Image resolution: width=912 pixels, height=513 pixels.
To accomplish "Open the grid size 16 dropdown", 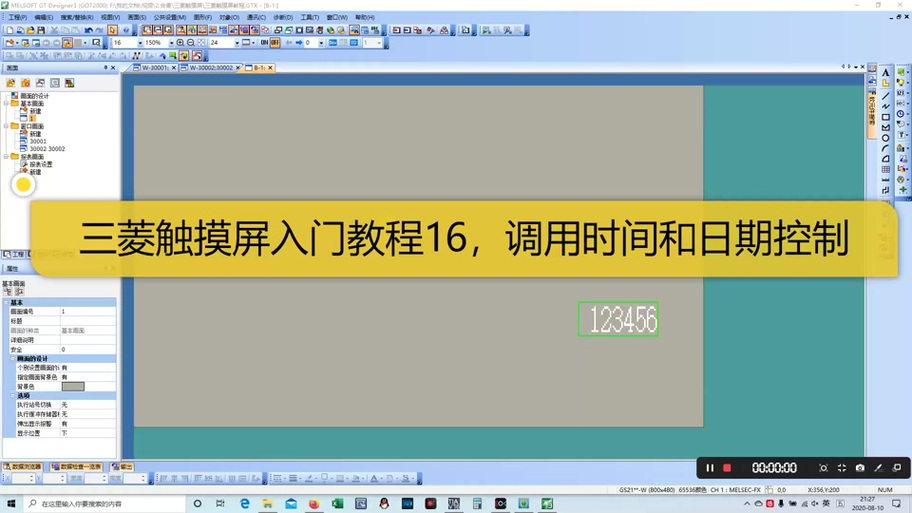I will click(x=140, y=43).
